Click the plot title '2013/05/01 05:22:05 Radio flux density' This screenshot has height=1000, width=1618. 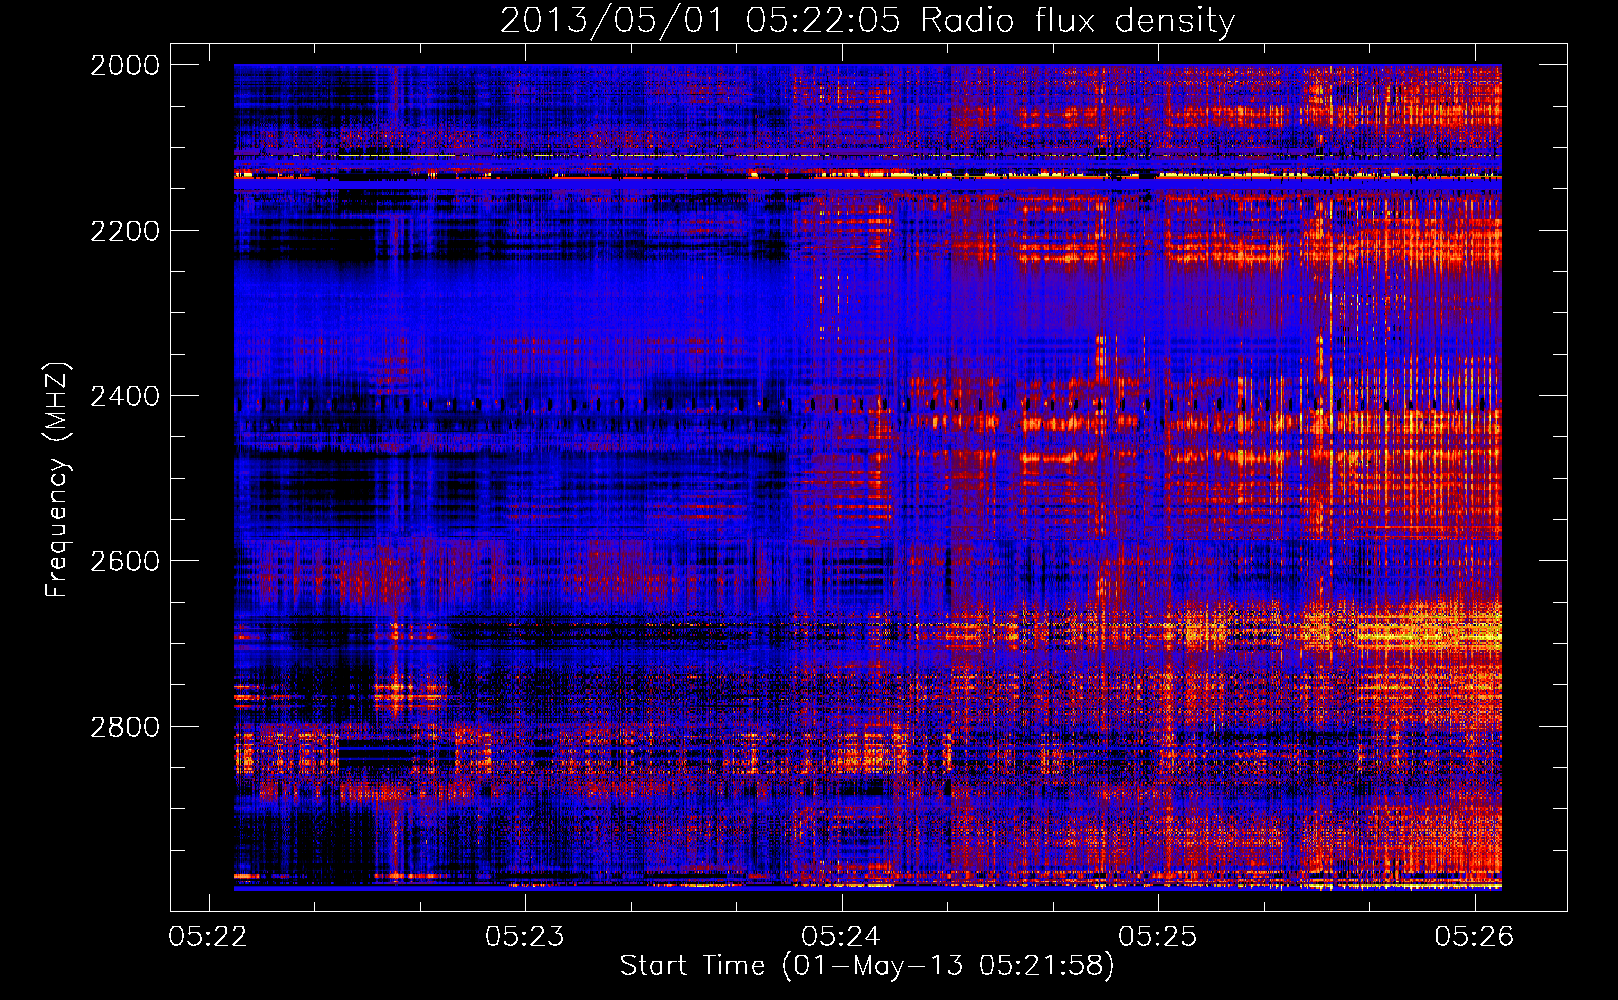pos(867,20)
